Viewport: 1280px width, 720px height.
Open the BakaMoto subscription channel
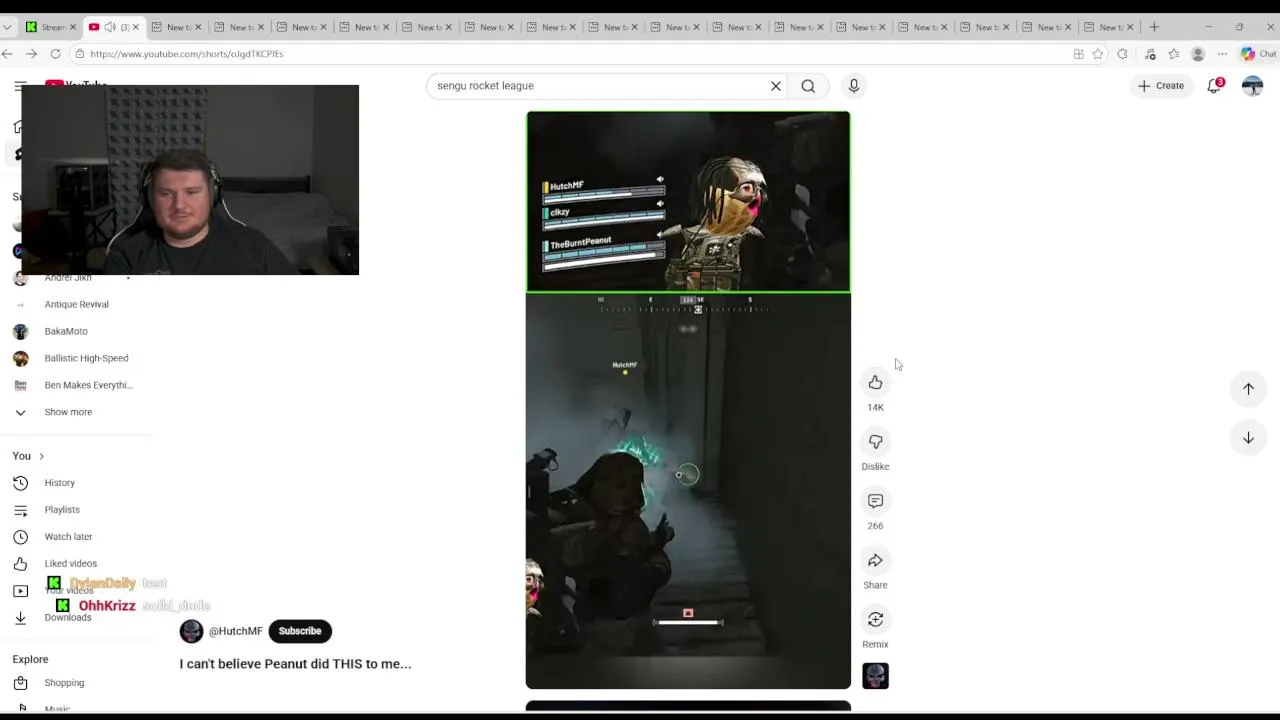(66, 331)
